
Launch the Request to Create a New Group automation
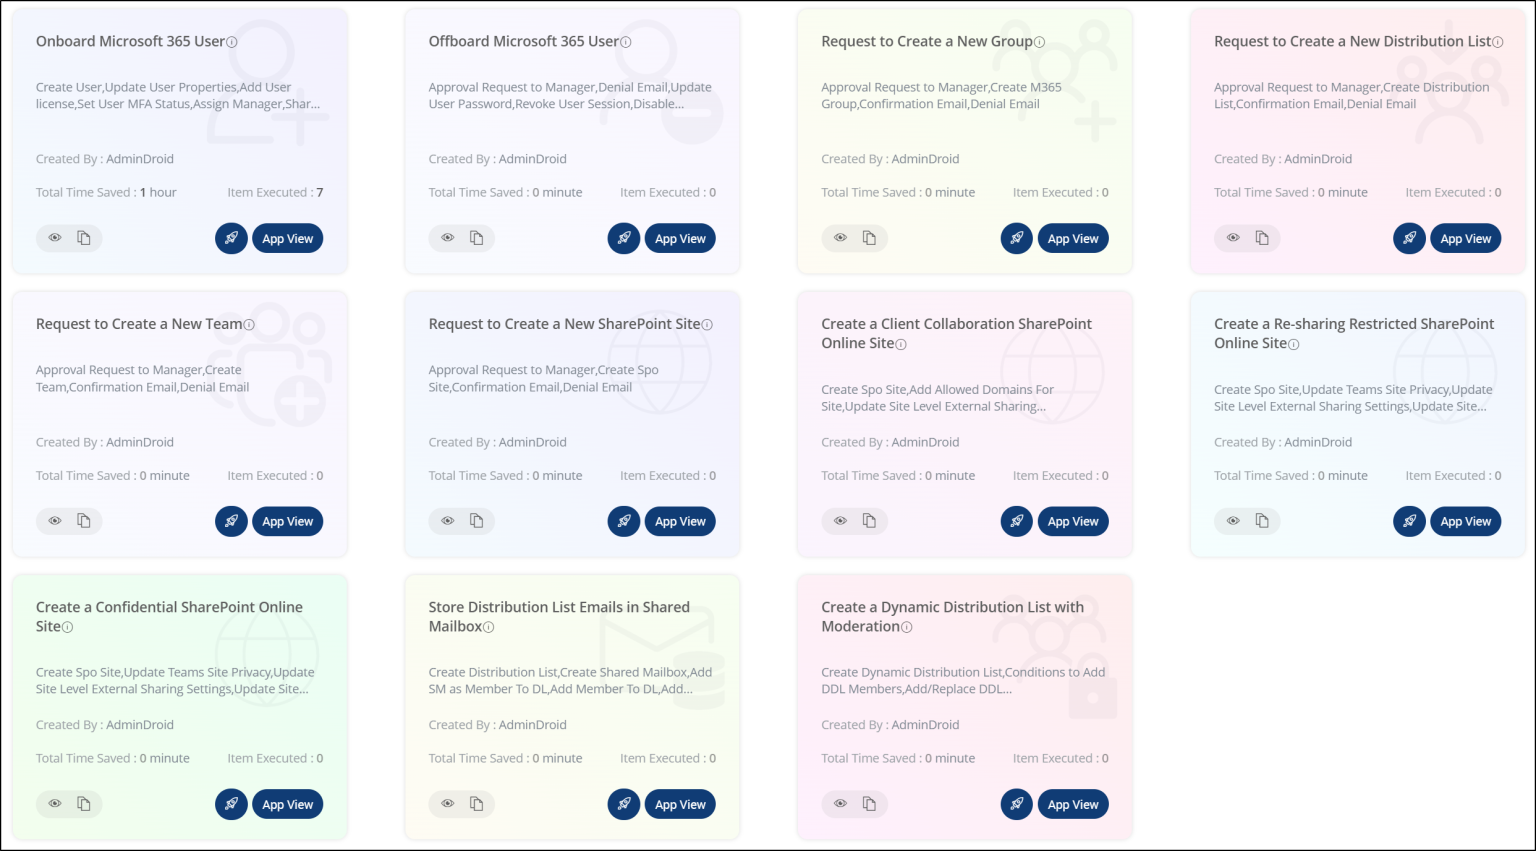point(1016,238)
